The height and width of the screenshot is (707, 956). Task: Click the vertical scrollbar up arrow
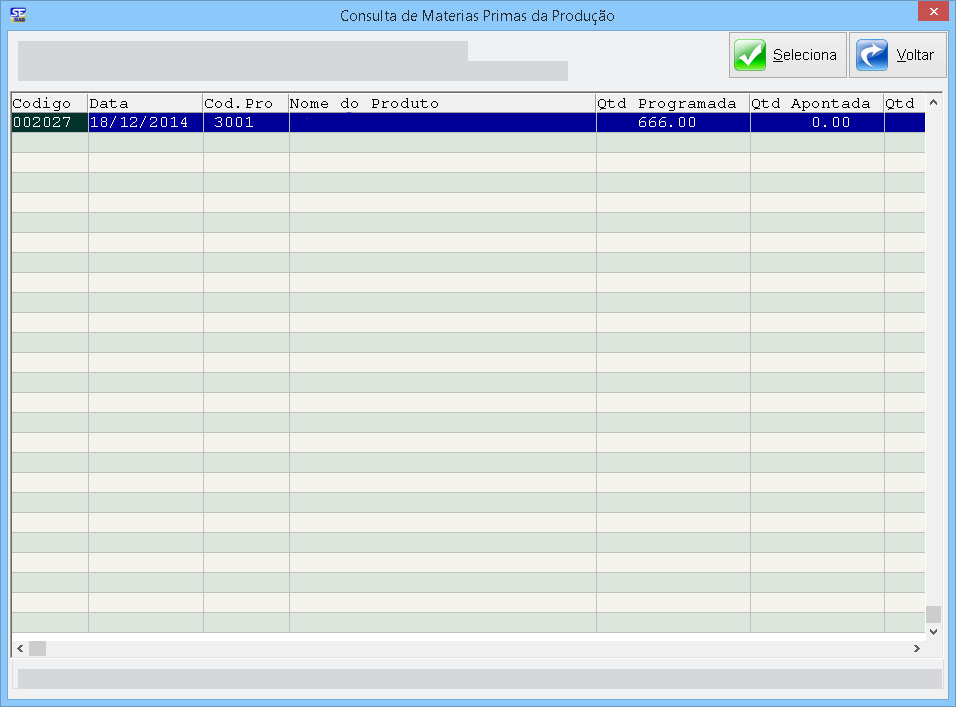(x=934, y=103)
